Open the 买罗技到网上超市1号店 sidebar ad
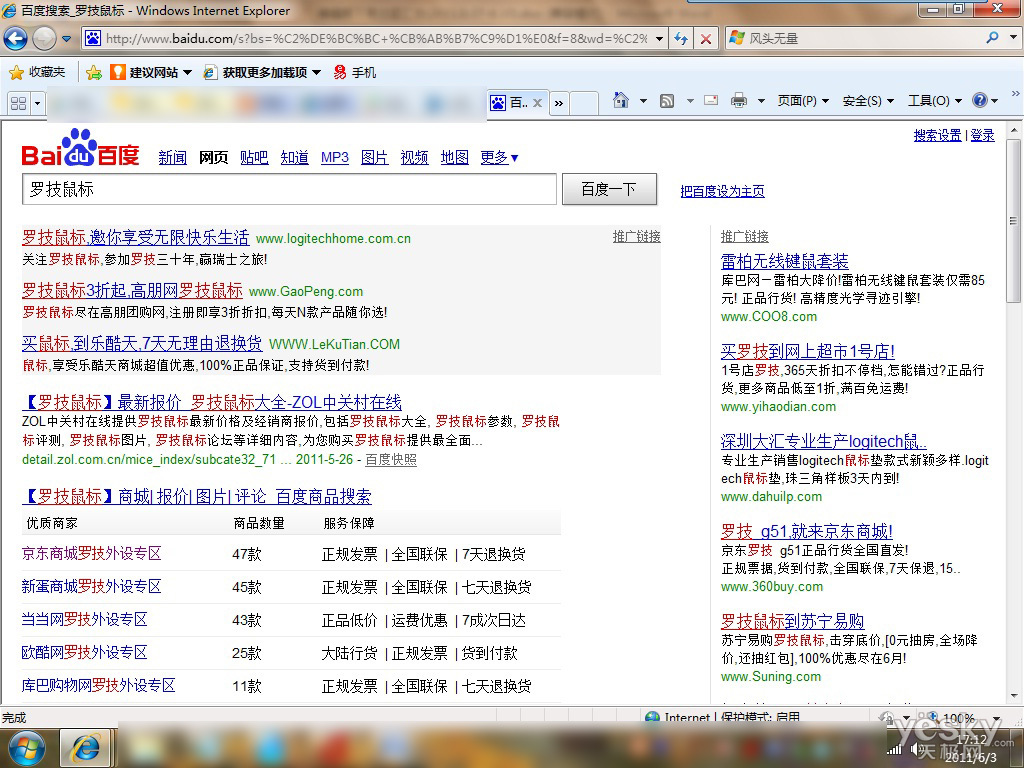Screen dimensions: 1024x768 pos(808,351)
